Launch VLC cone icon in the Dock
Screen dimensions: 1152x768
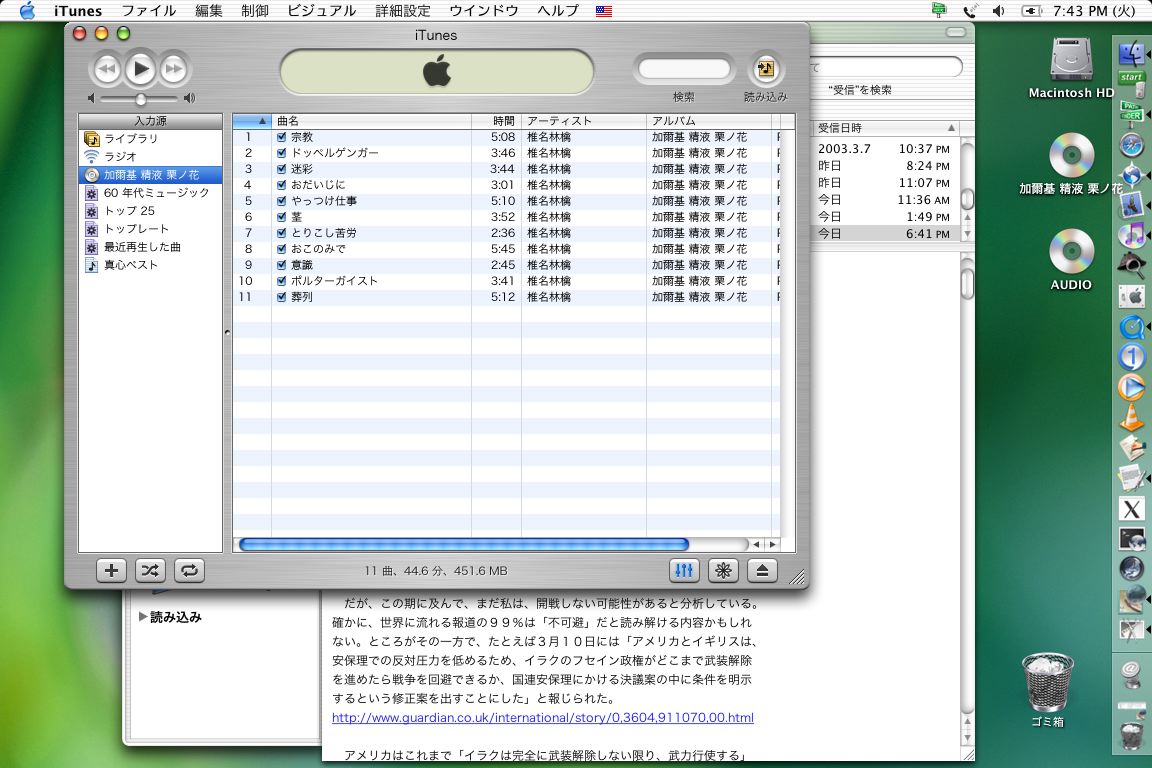(1131, 417)
